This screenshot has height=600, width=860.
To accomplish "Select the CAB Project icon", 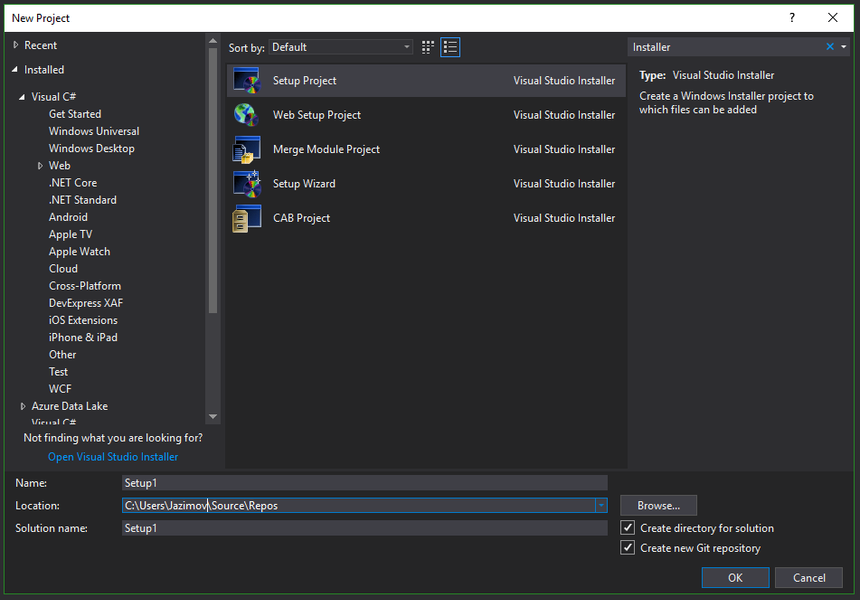I will (x=246, y=218).
